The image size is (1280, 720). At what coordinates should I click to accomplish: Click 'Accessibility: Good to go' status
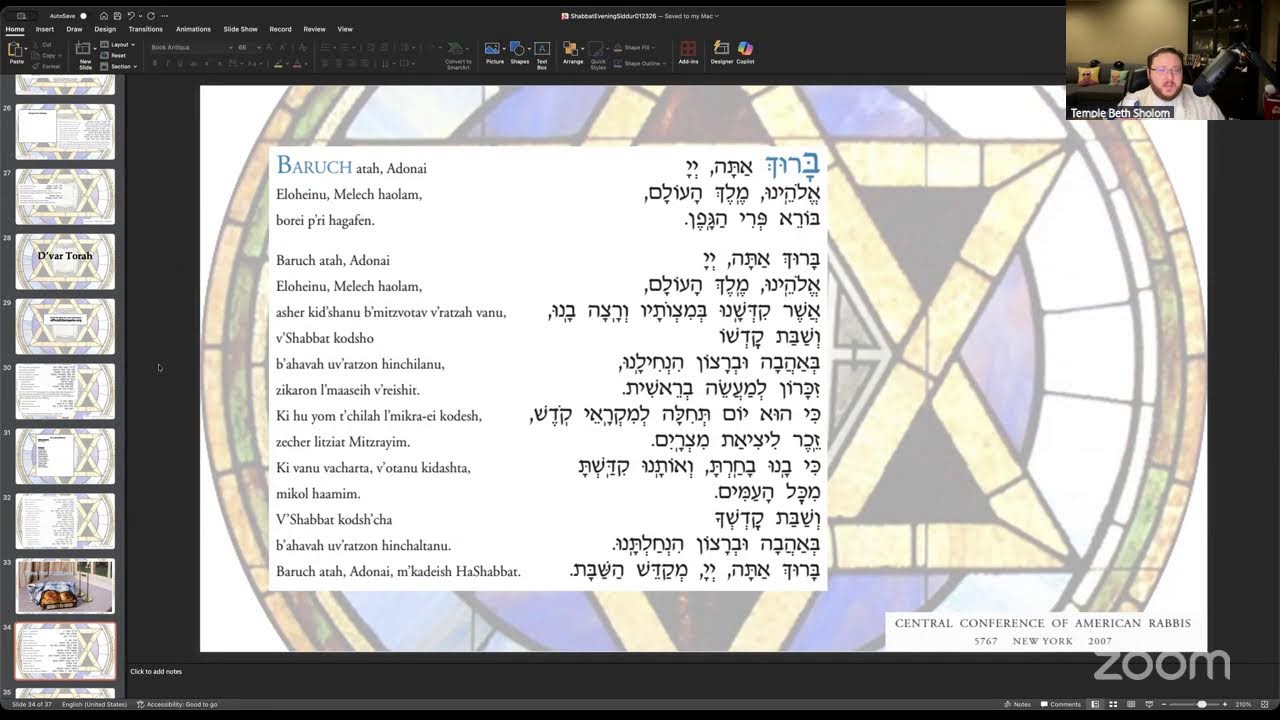[177, 704]
